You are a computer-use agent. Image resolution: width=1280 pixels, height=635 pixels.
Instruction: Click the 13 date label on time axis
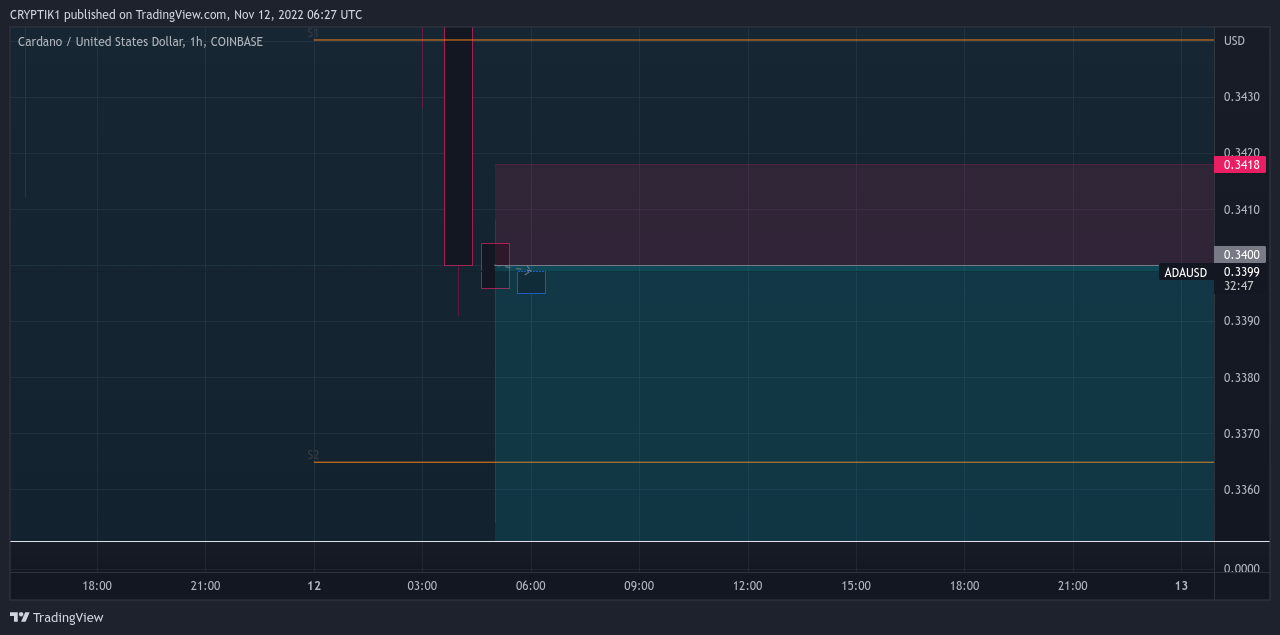click(1181, 586)
